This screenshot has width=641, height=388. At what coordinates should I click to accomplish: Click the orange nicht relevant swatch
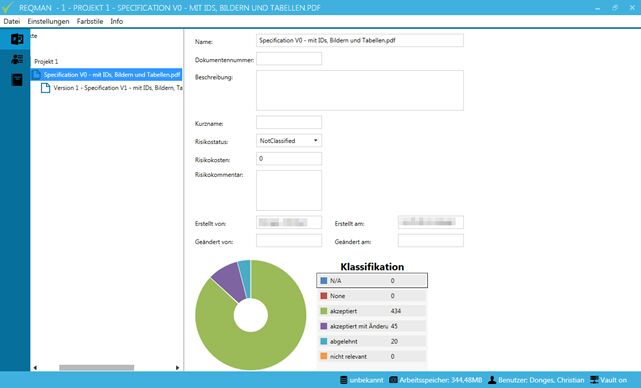click(x=324, y=357)
